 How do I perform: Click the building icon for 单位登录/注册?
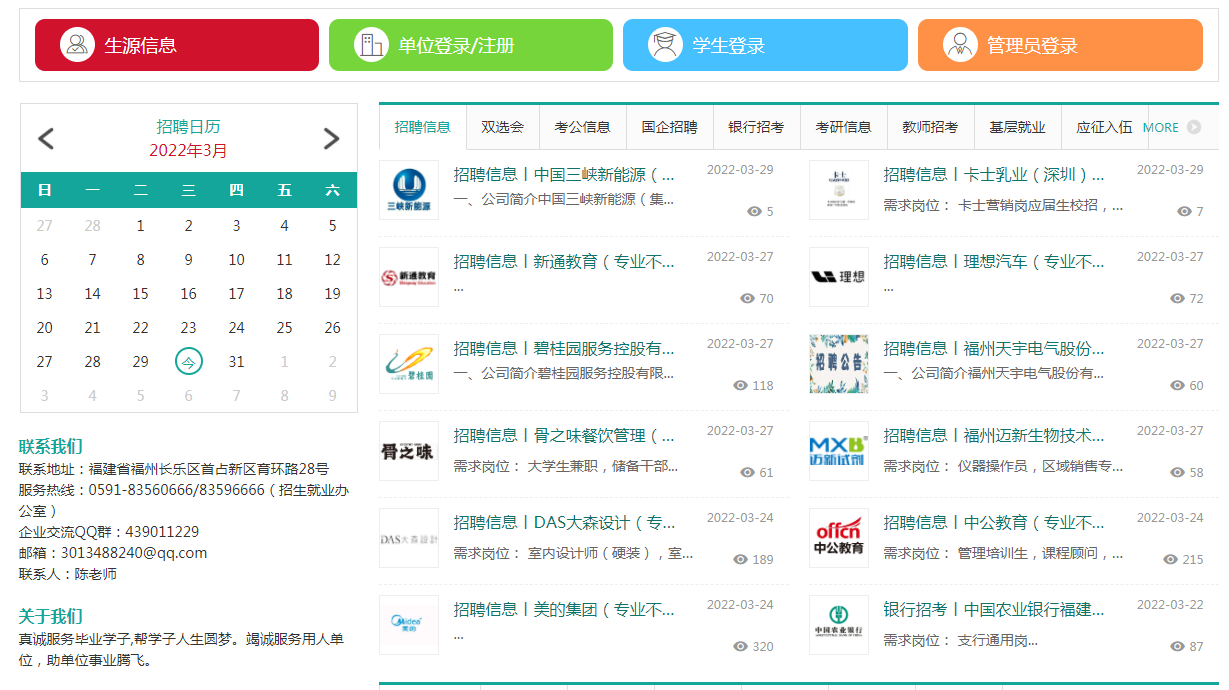371,45
